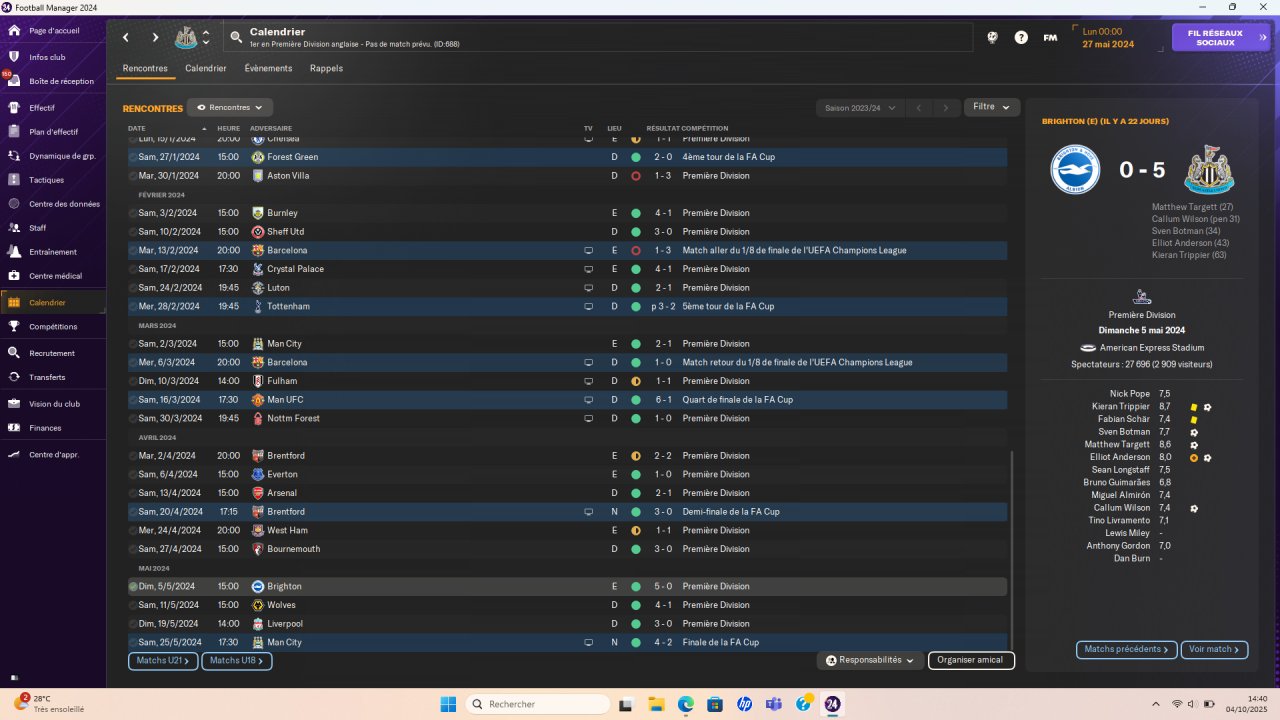Click the FM menu logo

1050,38
